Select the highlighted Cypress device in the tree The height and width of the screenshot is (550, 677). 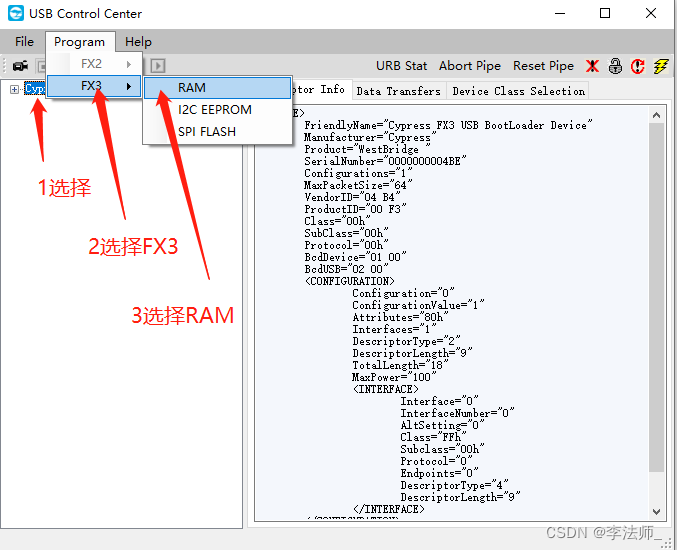click(35, 89)
